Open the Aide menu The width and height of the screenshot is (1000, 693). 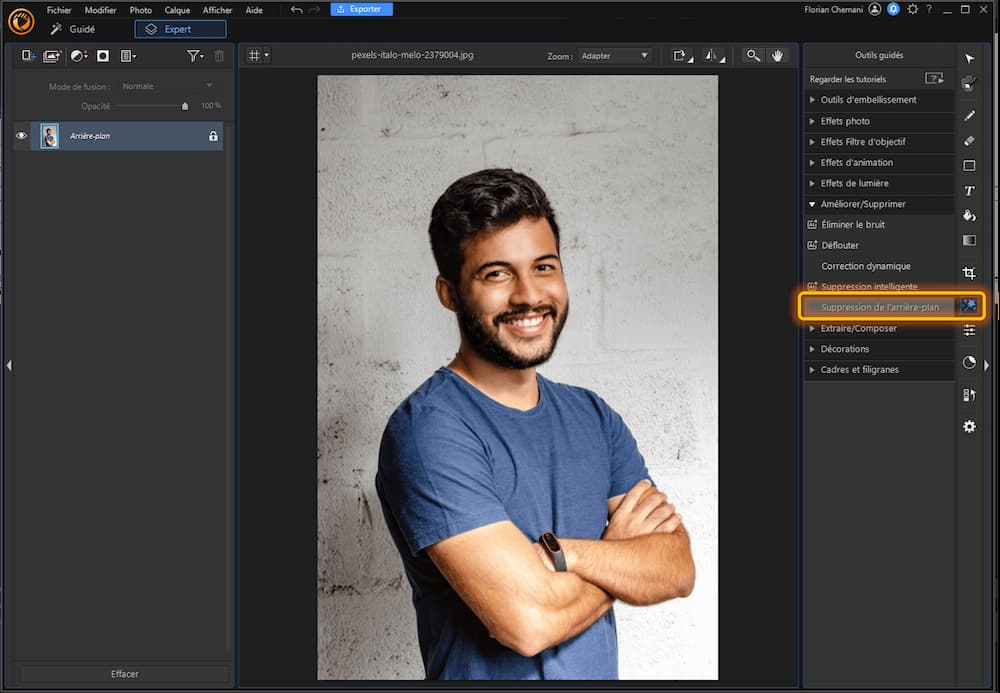[254, 10]
